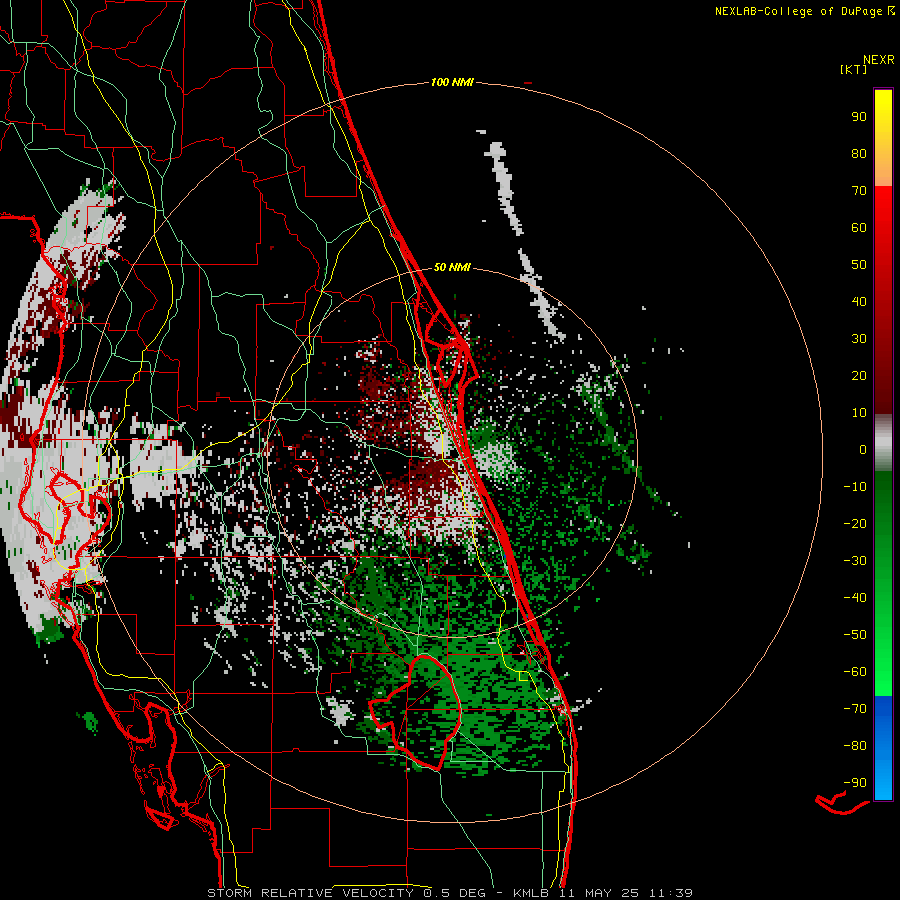Click the positive 80 scale value

pos(859,154)
